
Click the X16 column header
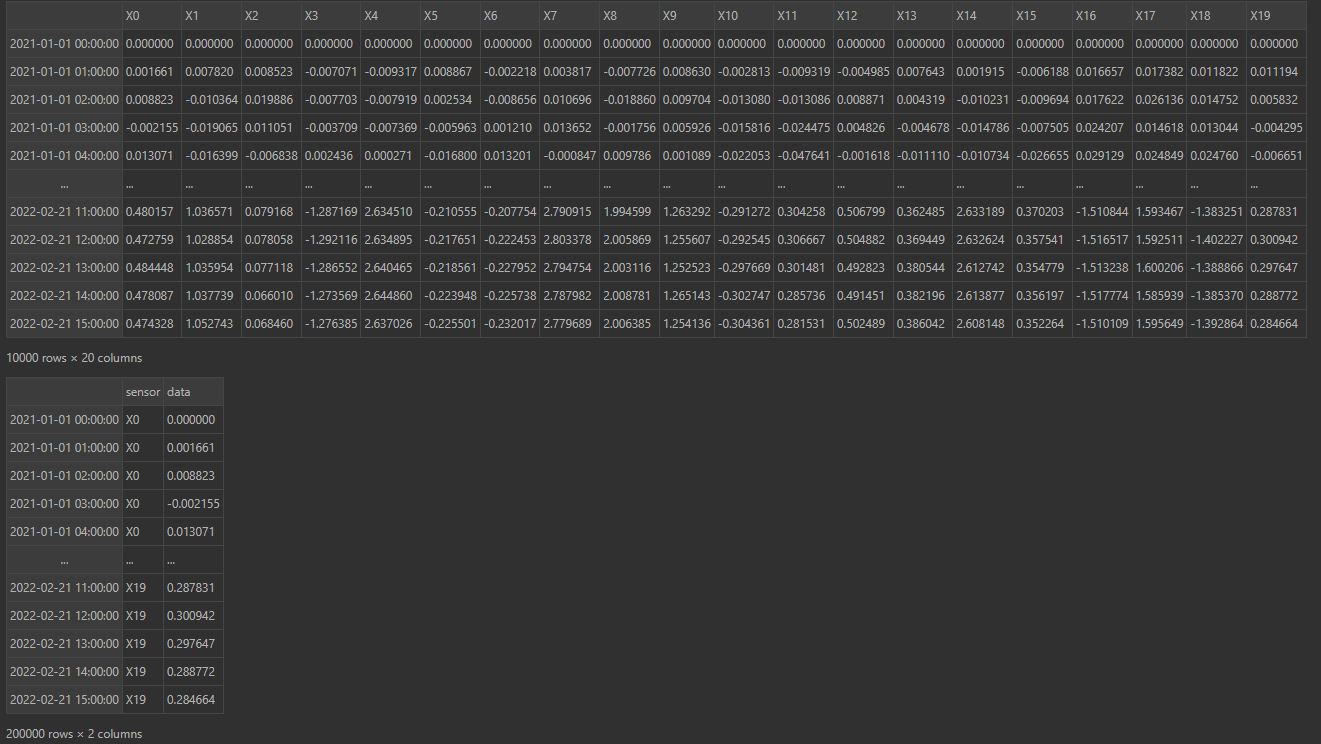coord(1102,16)
